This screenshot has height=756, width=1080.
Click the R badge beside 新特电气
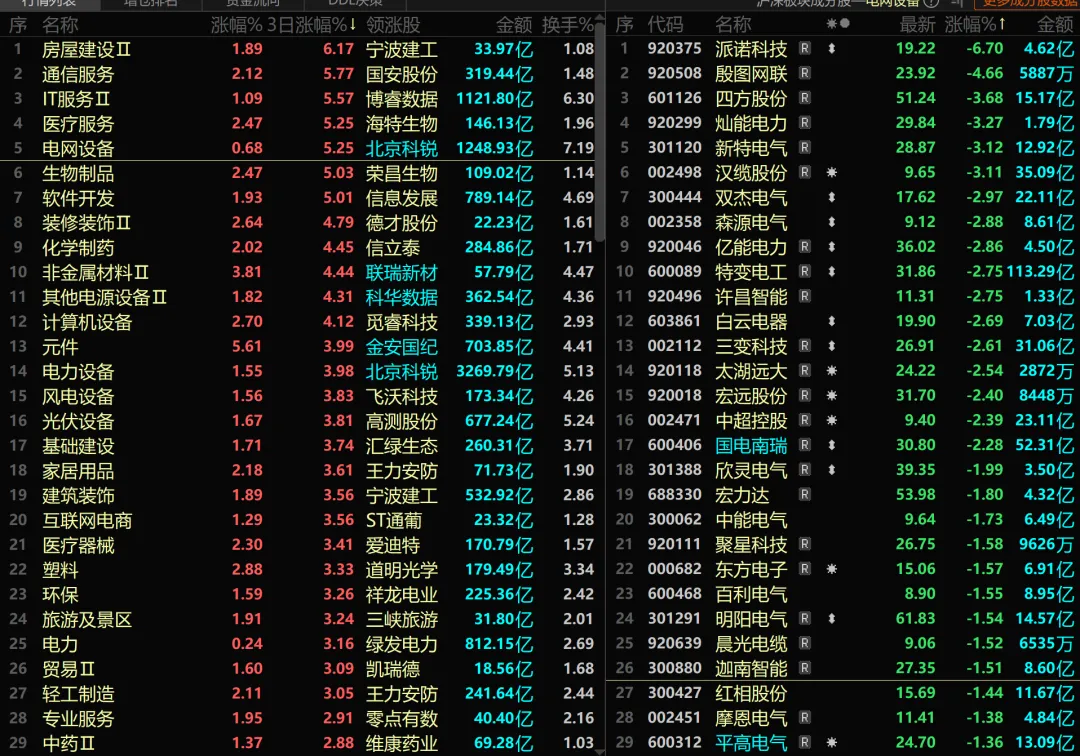(x=804, y=147)
